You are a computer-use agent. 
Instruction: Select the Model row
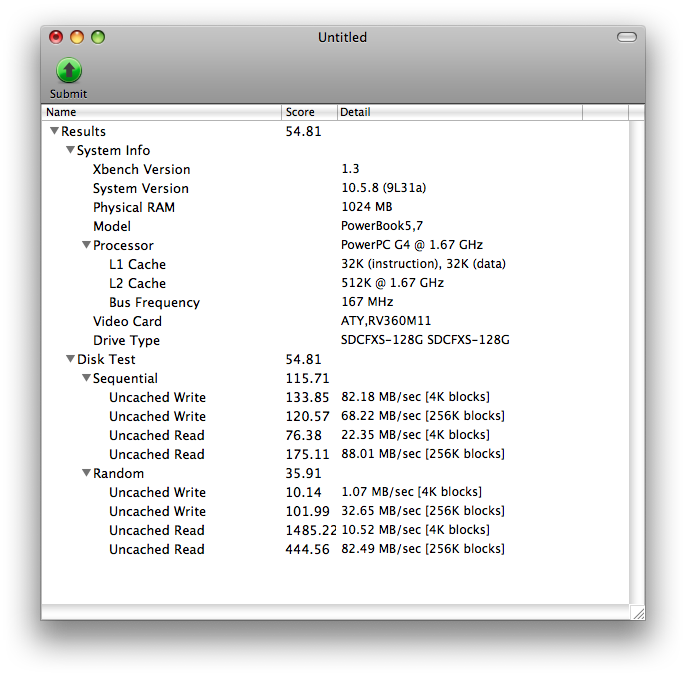pos(336,226)
